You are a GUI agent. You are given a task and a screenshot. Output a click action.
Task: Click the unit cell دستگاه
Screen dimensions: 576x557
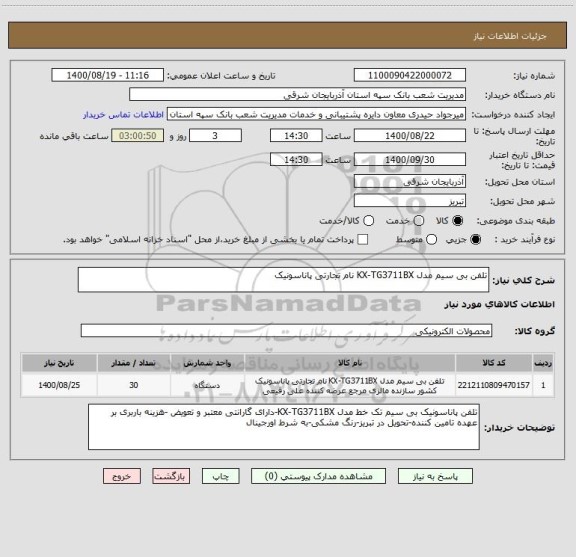point(207,385)
